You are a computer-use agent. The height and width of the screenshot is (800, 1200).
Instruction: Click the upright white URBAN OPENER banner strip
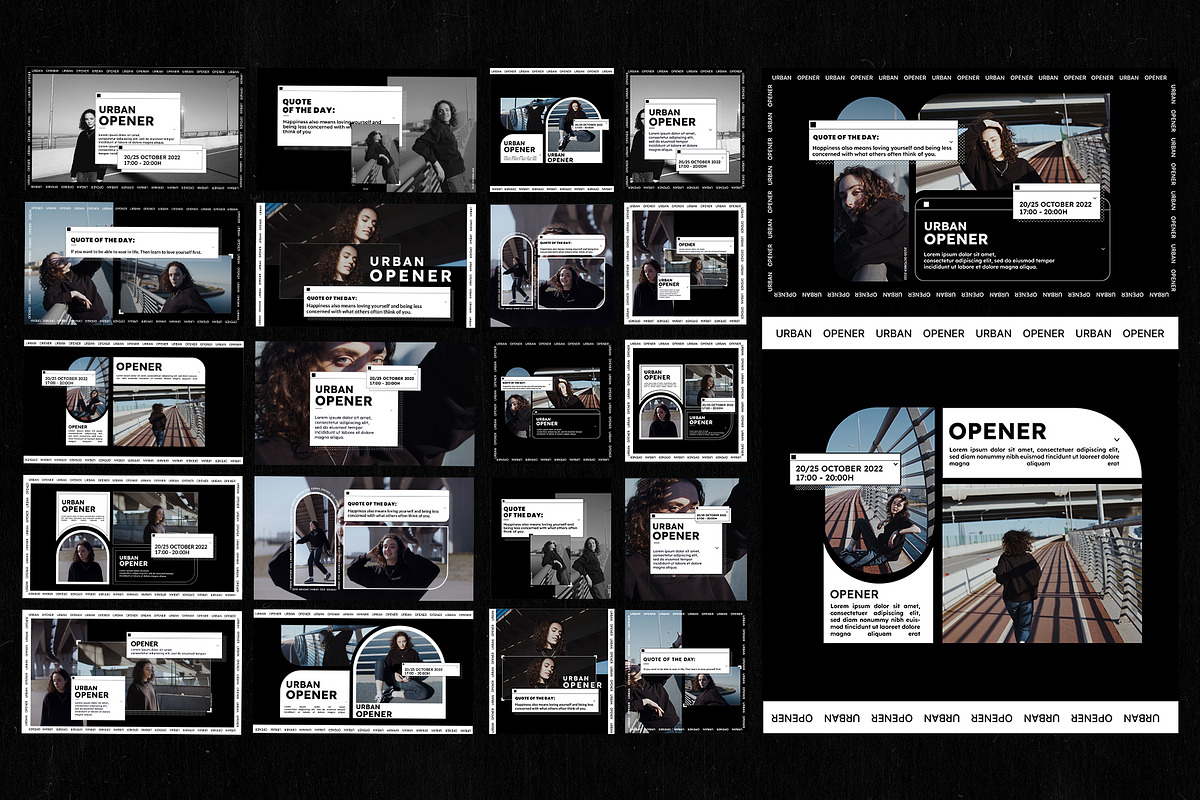pyautogui.click(x=970, y=333)
